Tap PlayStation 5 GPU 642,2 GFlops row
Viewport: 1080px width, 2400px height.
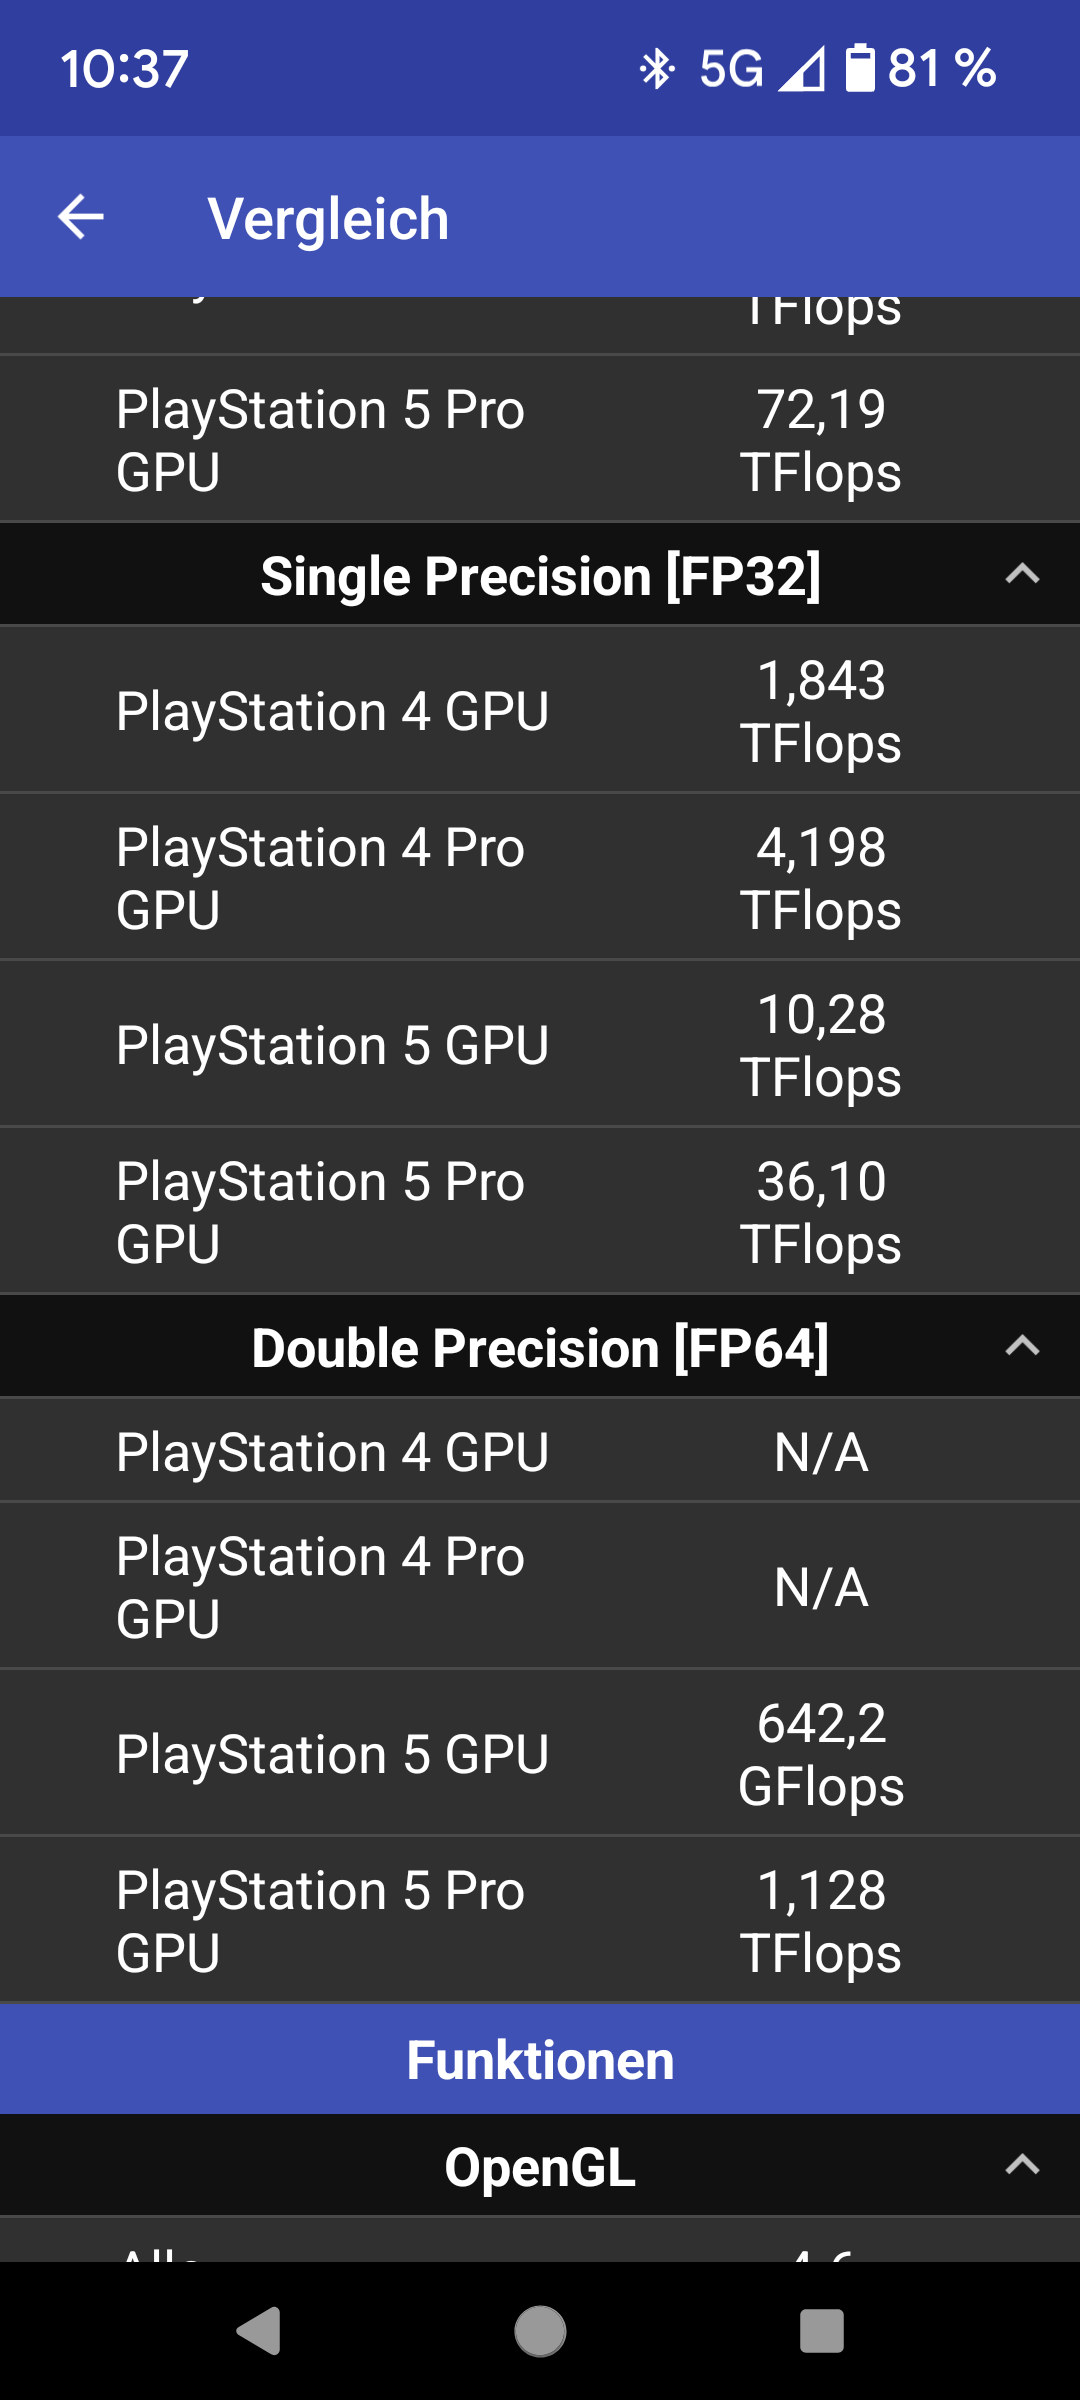[x=540, y=1754]
